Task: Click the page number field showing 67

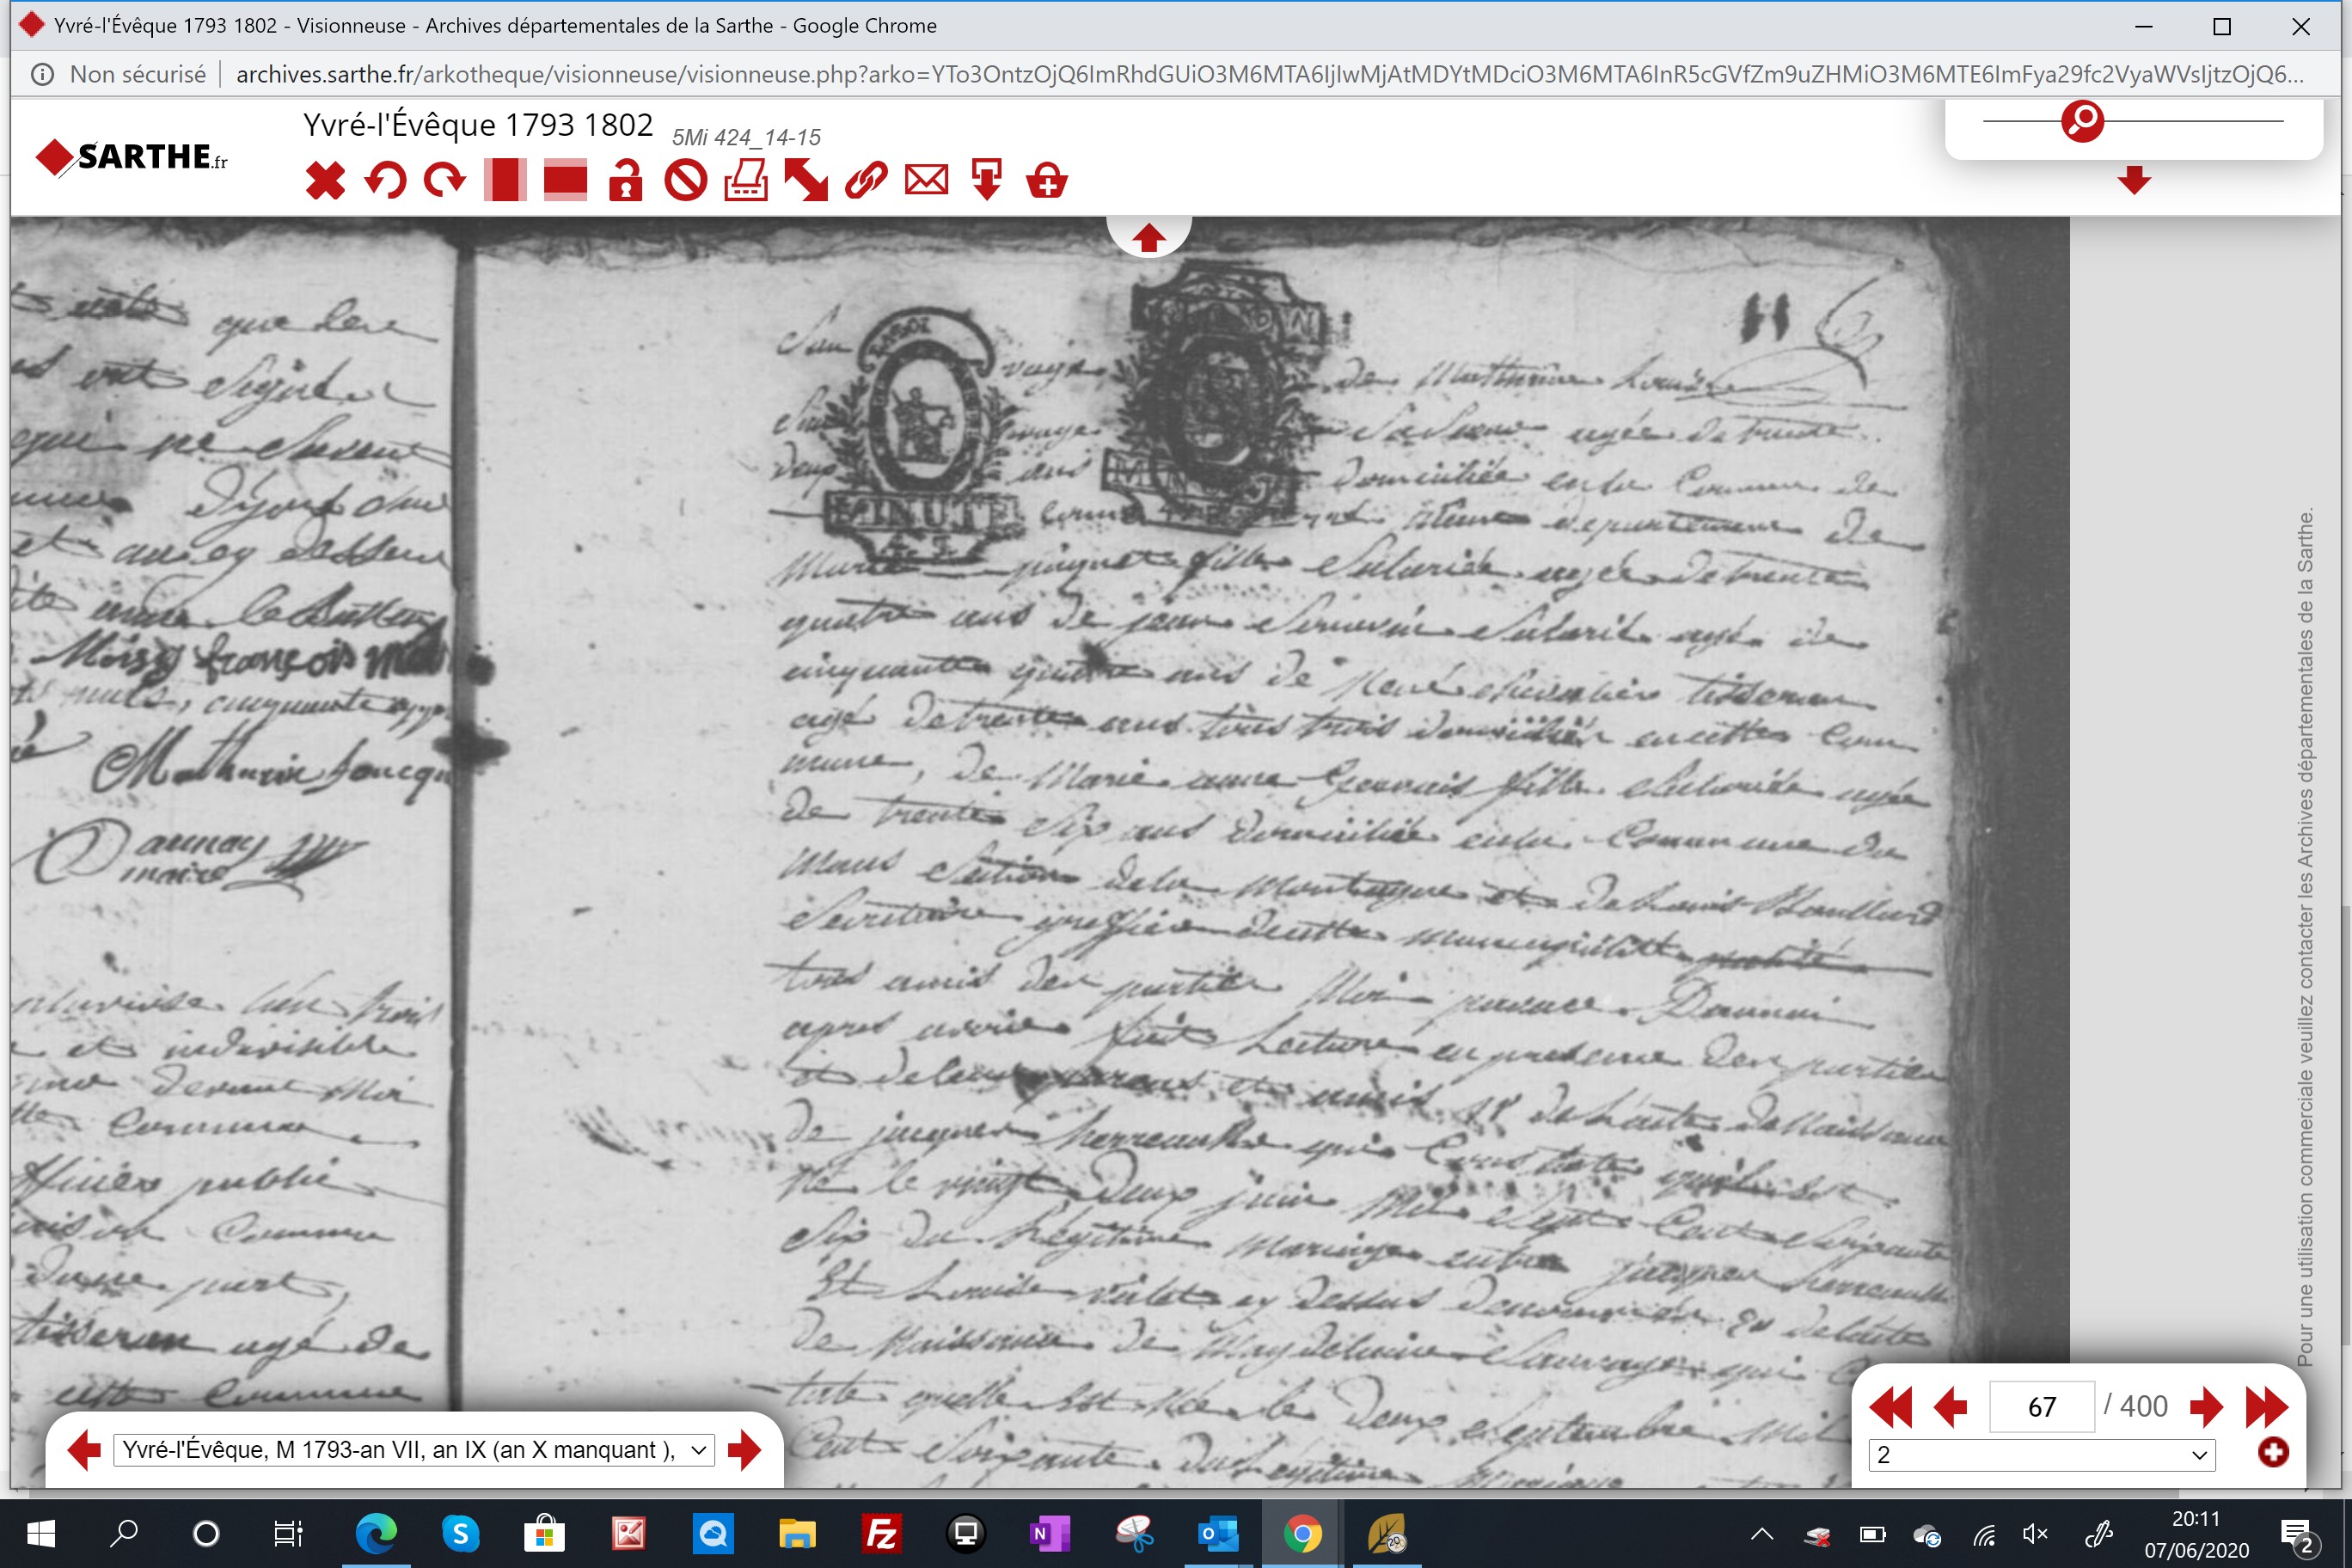Action: coord(2042,1407)
